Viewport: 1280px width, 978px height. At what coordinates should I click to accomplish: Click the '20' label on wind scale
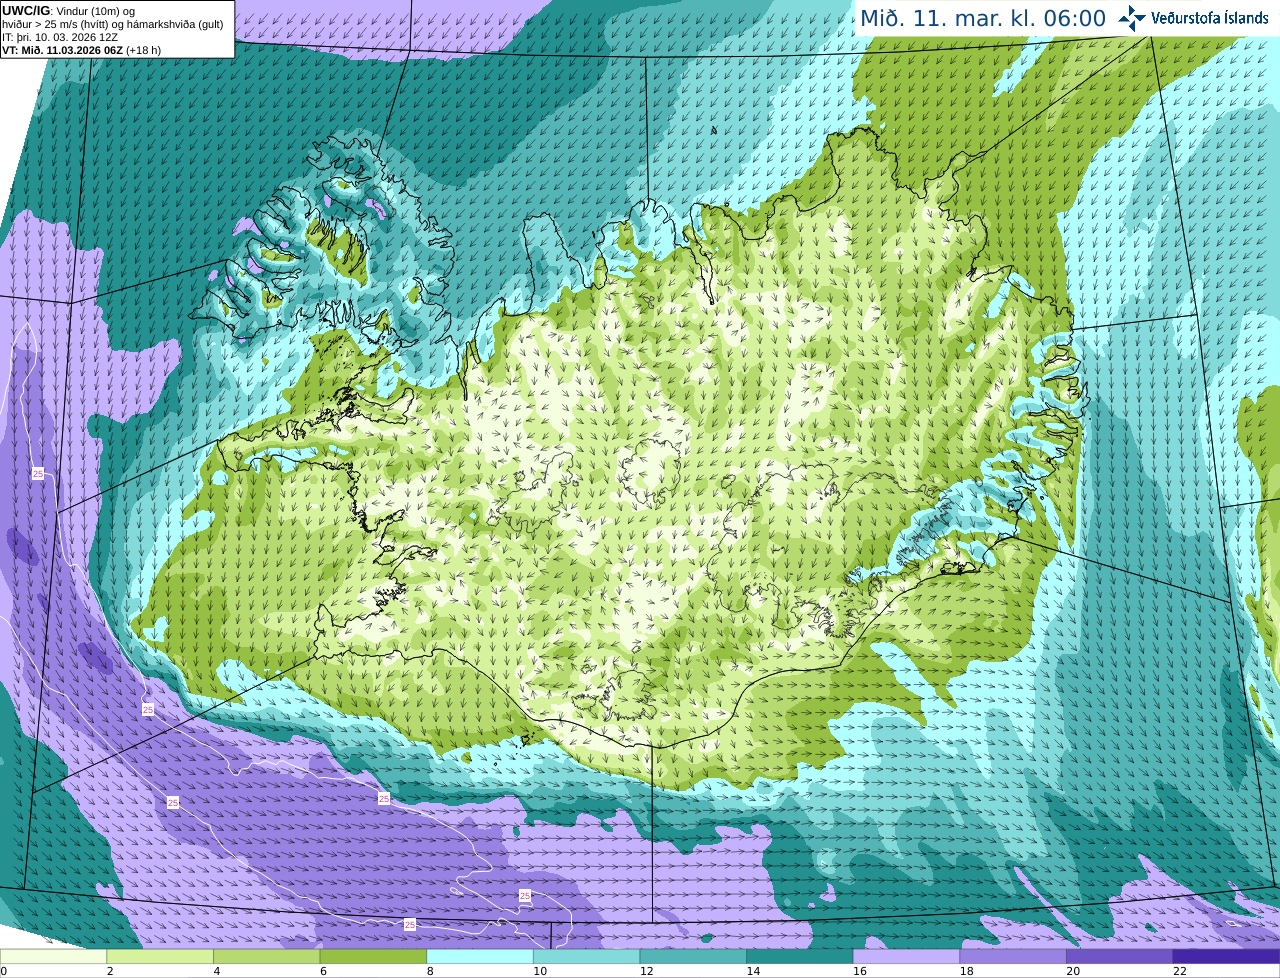point(1073,971)
